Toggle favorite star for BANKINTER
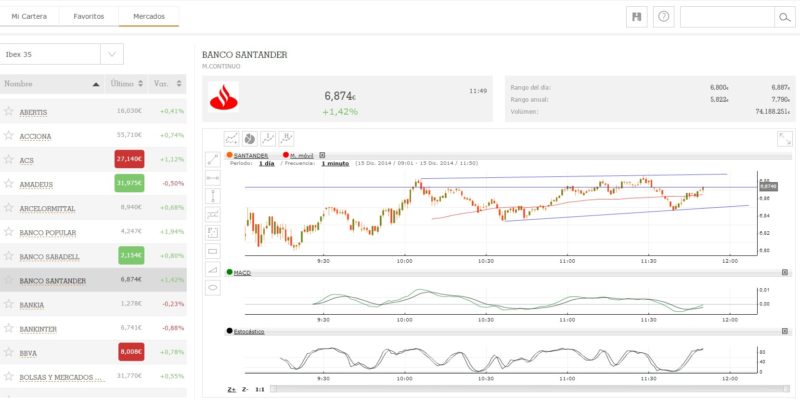Image resolution: width=800 pixels, height=400 pixels. coord(8,328)
